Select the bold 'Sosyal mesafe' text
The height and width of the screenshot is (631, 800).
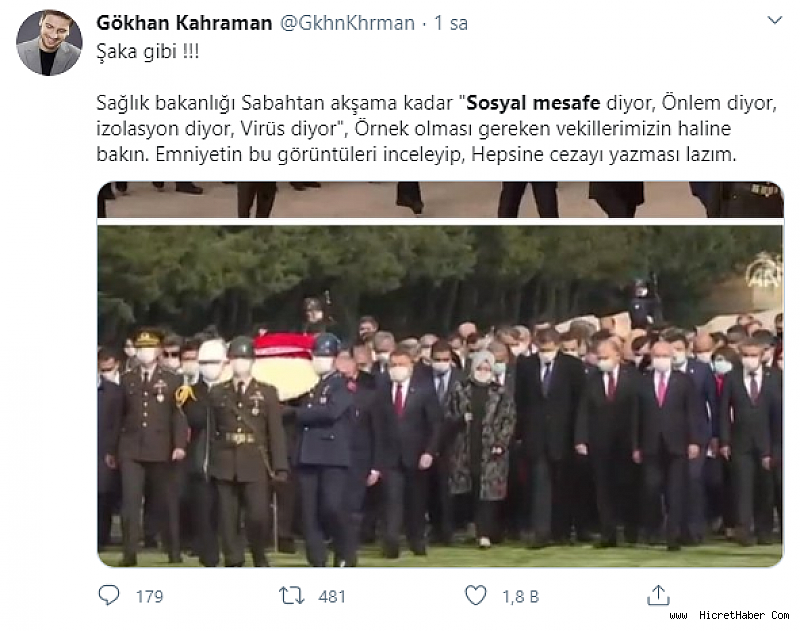tap(533, 103)
